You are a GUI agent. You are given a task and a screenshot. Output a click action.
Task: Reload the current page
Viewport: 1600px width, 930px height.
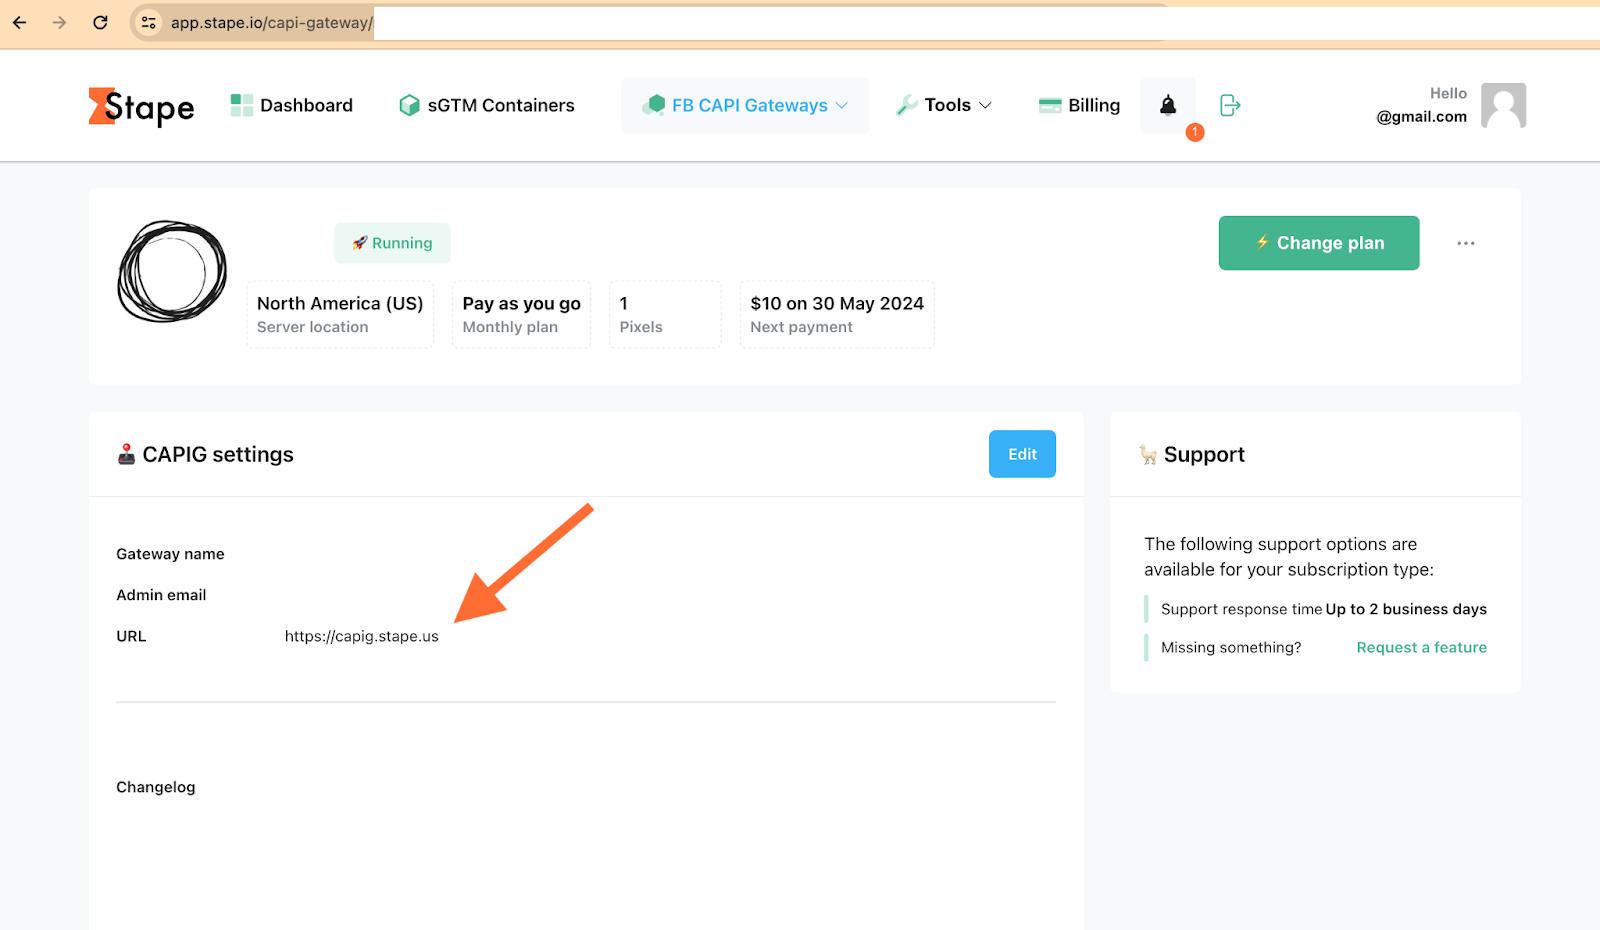pos(100,22)
